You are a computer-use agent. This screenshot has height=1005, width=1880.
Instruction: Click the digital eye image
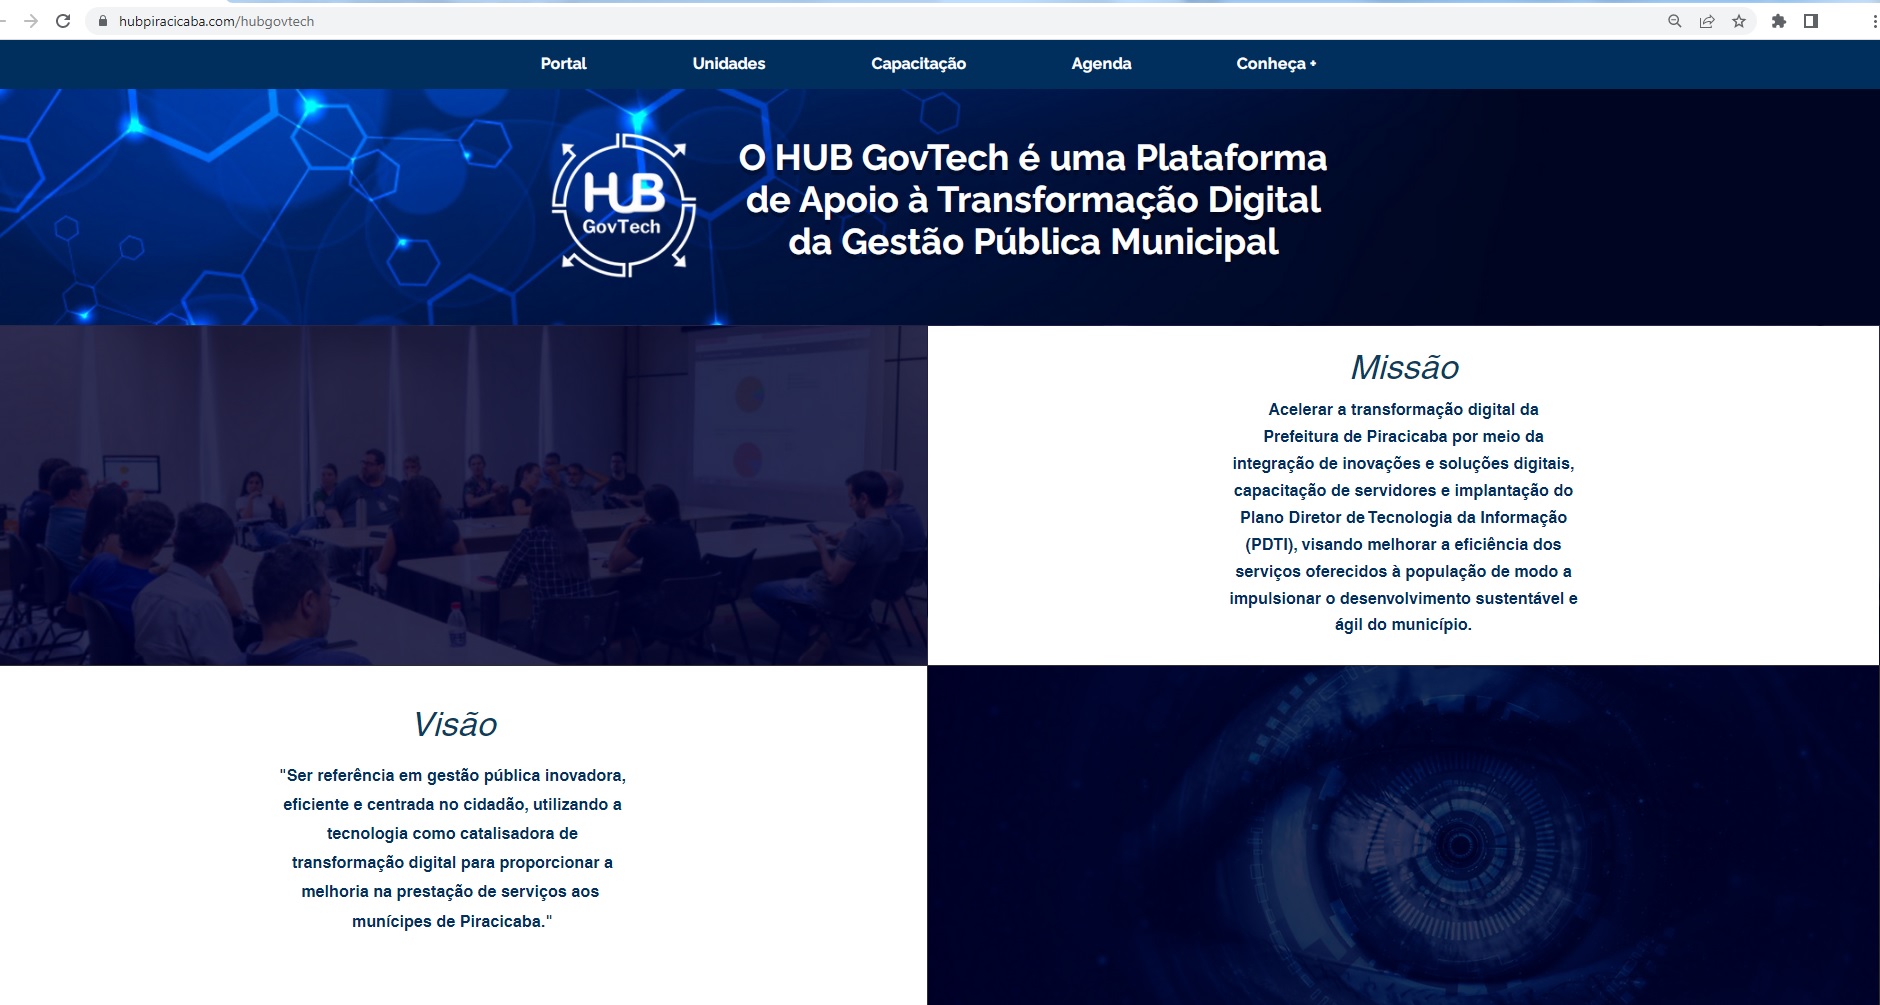coord(1403,835)
